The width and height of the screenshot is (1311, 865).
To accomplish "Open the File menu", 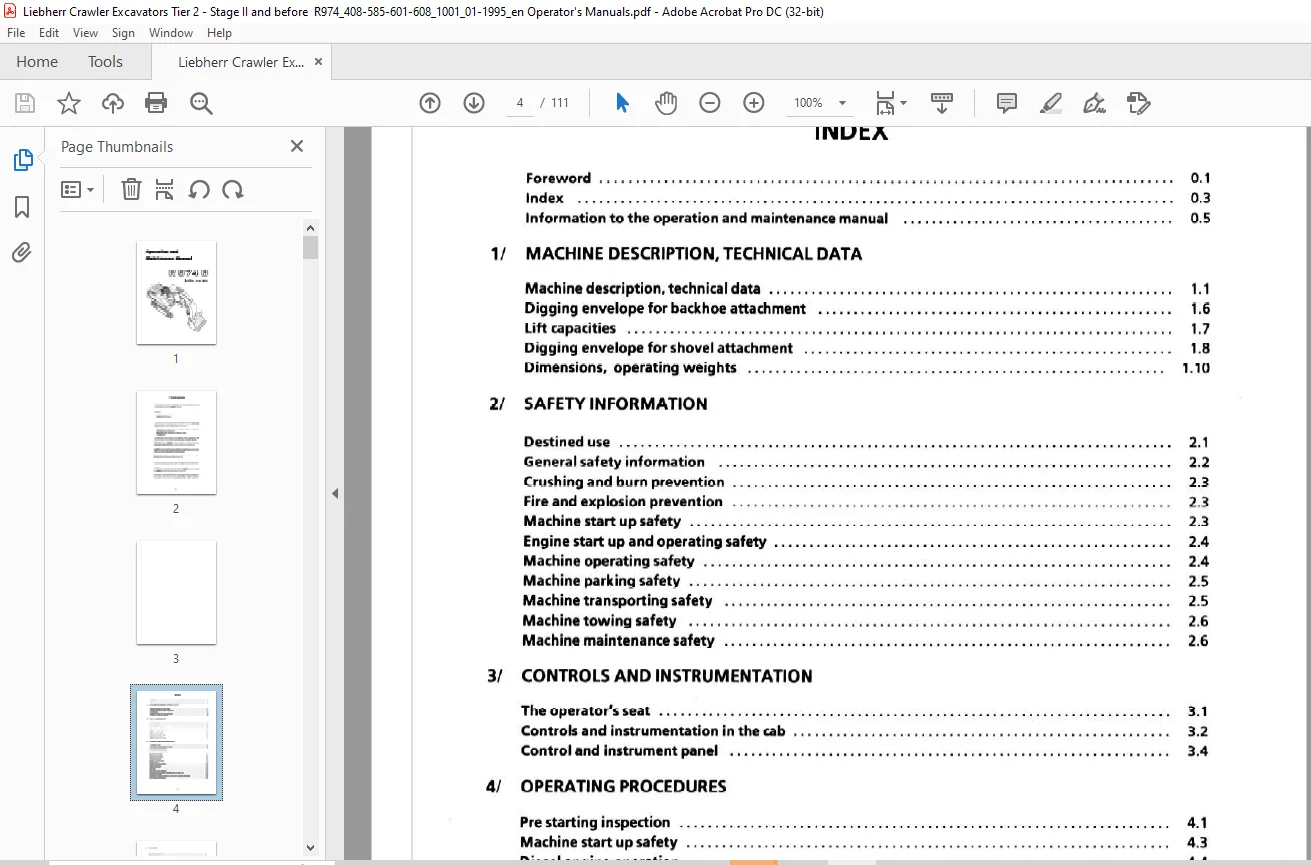I will [18, 32].
